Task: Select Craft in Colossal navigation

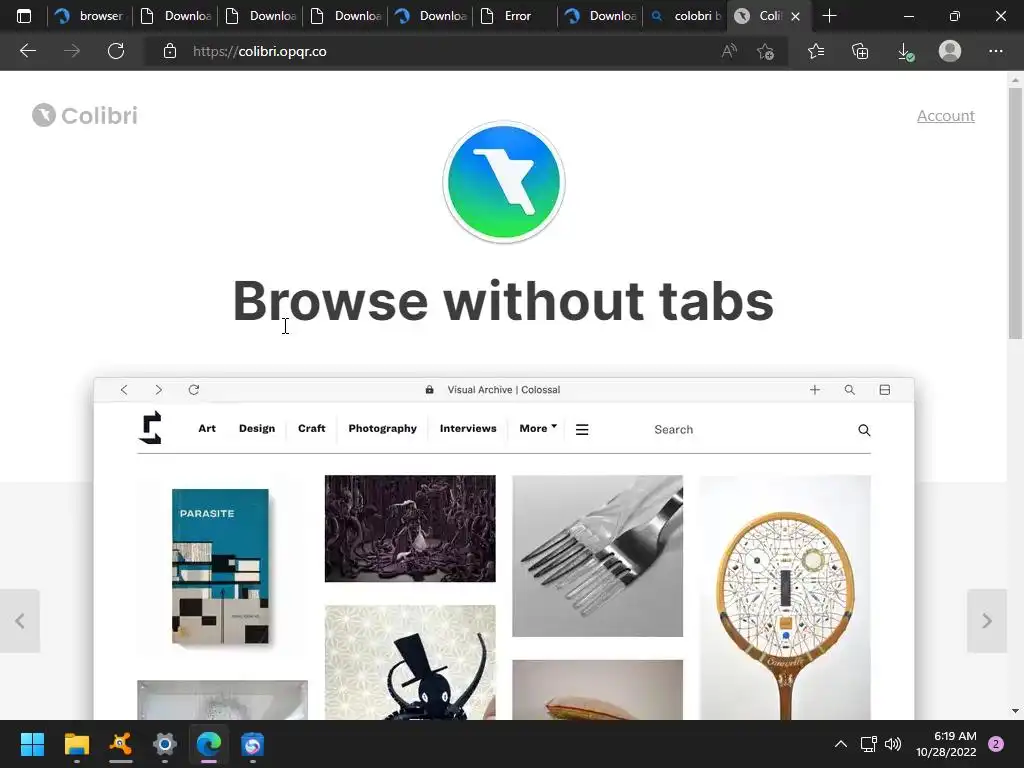Action: tap(312, 428)
